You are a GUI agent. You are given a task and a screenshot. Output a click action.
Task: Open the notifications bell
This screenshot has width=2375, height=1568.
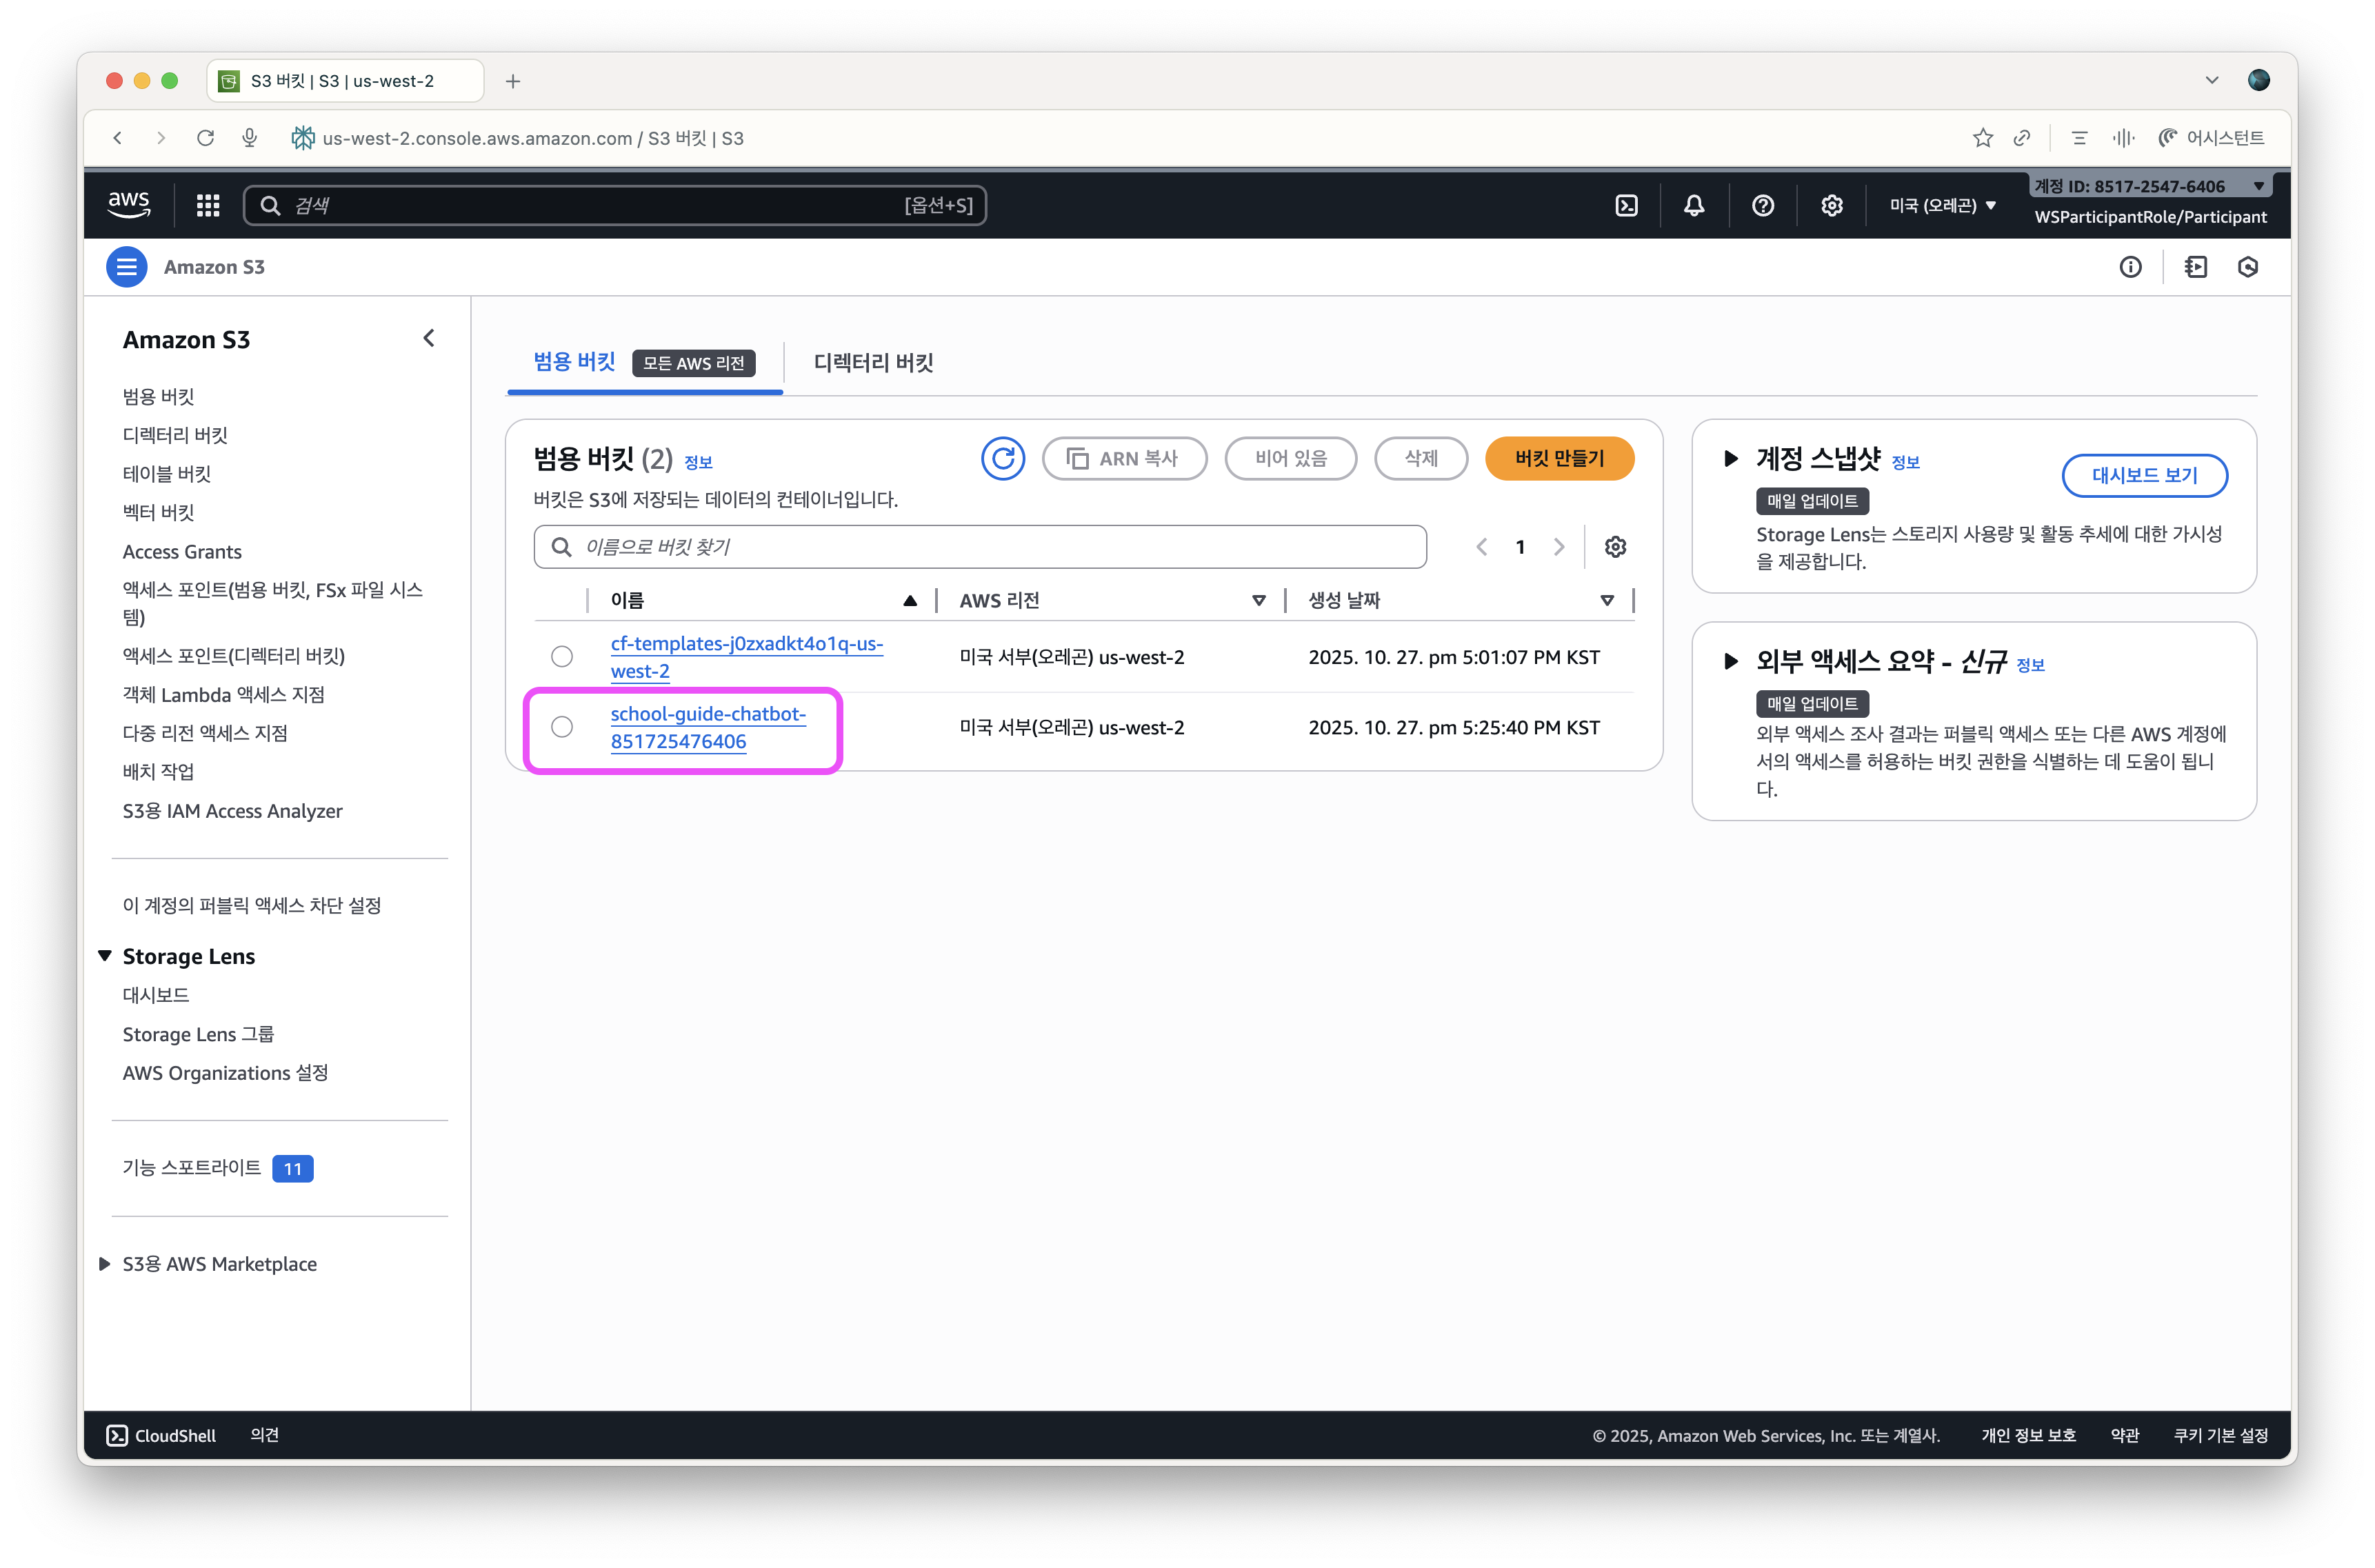(1694, 205)
